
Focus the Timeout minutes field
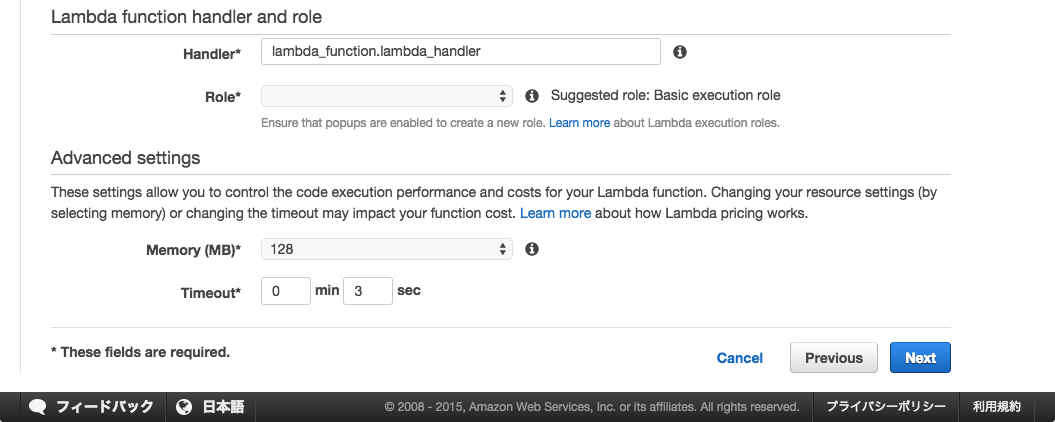(x=286, y=291)
